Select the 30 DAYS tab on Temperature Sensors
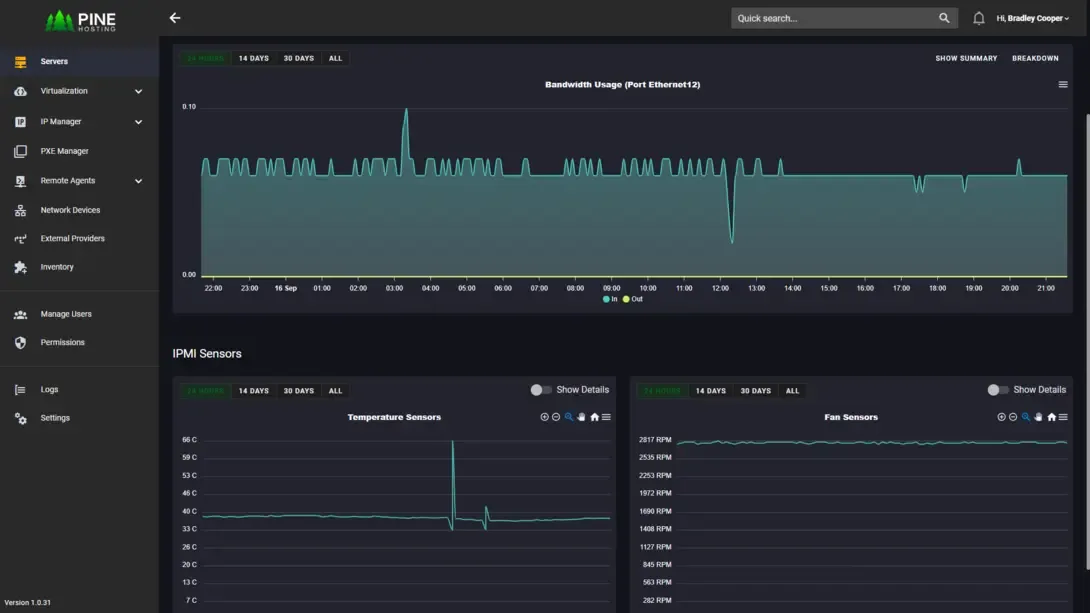 click(298, 390)
